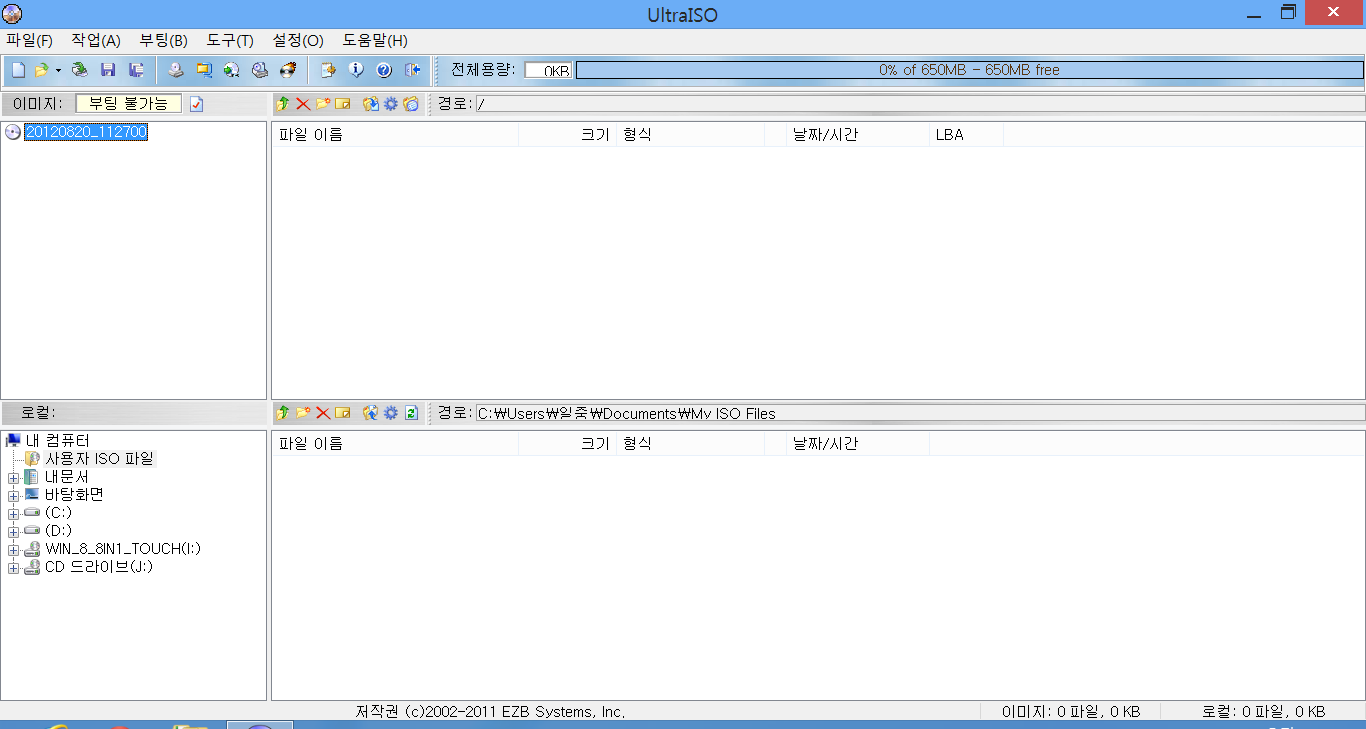Screen dimensions: 1366x729
Task: Click Up folder icon in image toolbar
Action: point(283,104)
